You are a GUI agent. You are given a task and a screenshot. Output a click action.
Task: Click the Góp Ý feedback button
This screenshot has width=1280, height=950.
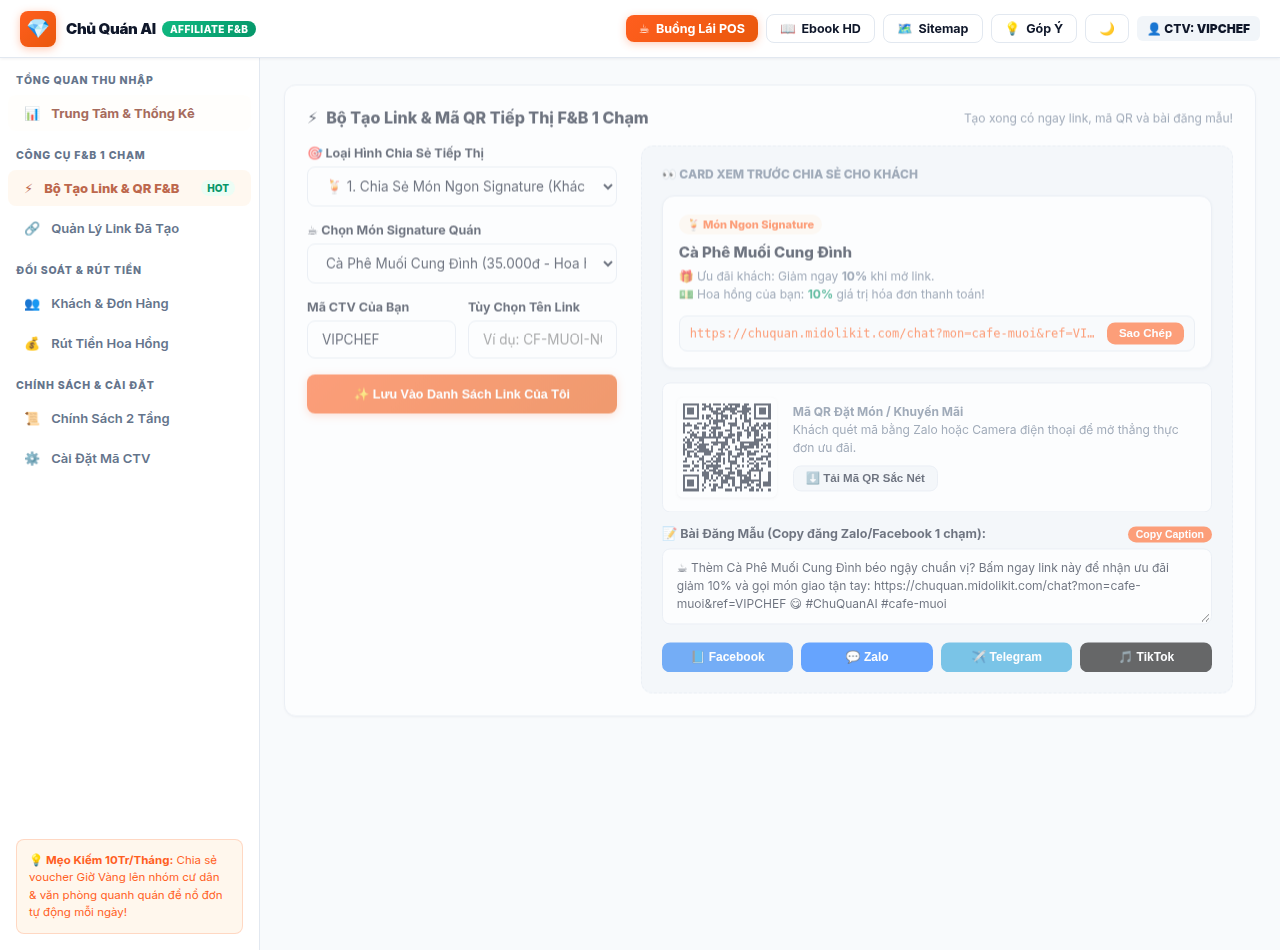(x=1034, y=29)
